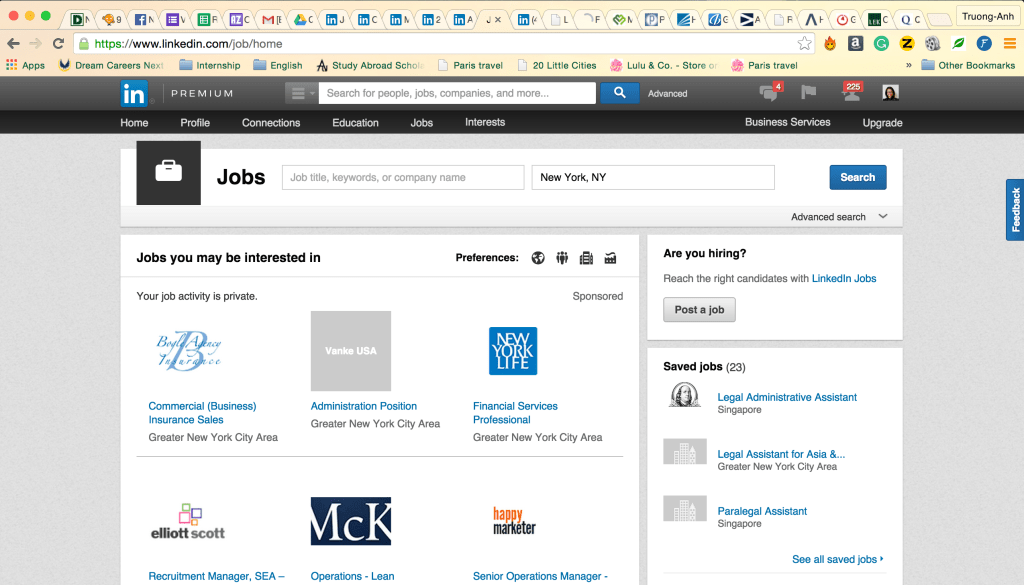Open the English bookmarks folder

click(278, 65)
